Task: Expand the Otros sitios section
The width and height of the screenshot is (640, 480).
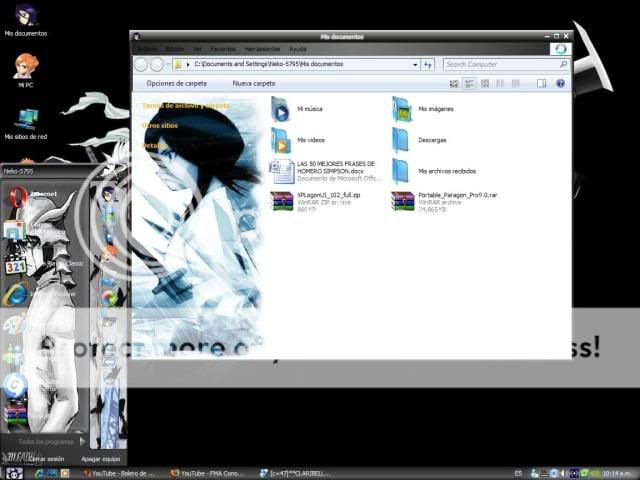Action: pos(160,126)
